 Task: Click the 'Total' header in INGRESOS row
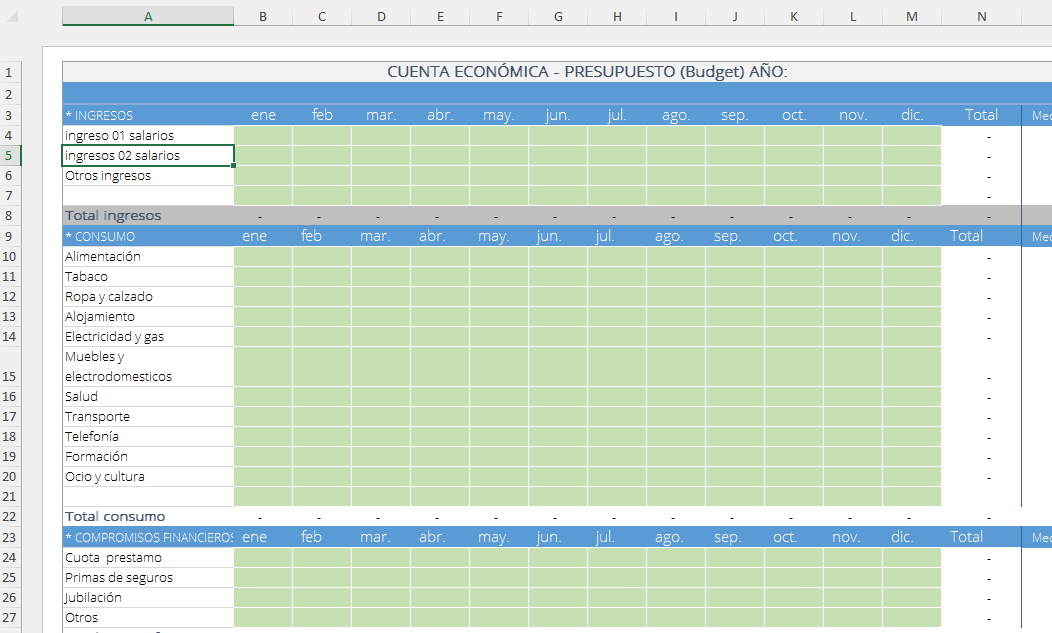point(981,115)
